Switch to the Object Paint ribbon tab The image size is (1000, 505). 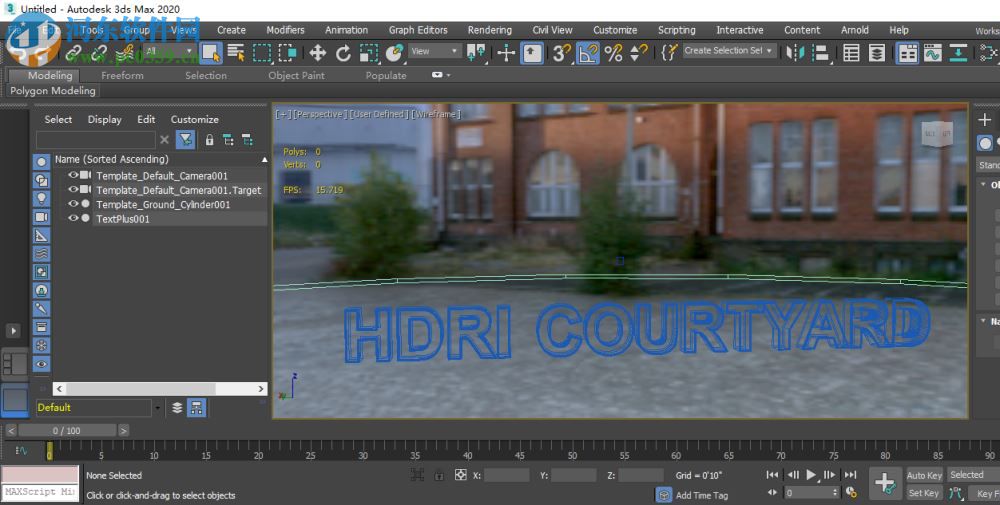[297, 75]
